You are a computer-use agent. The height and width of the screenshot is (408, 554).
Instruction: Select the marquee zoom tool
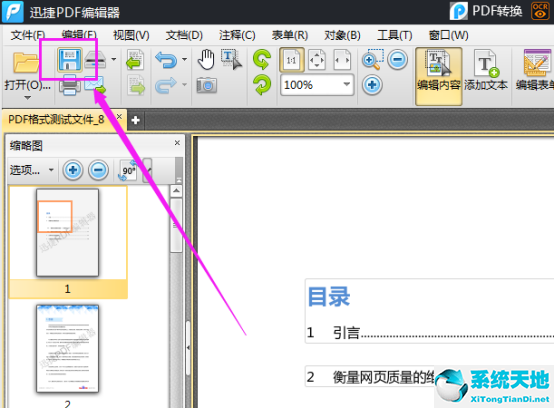[372, 60]
